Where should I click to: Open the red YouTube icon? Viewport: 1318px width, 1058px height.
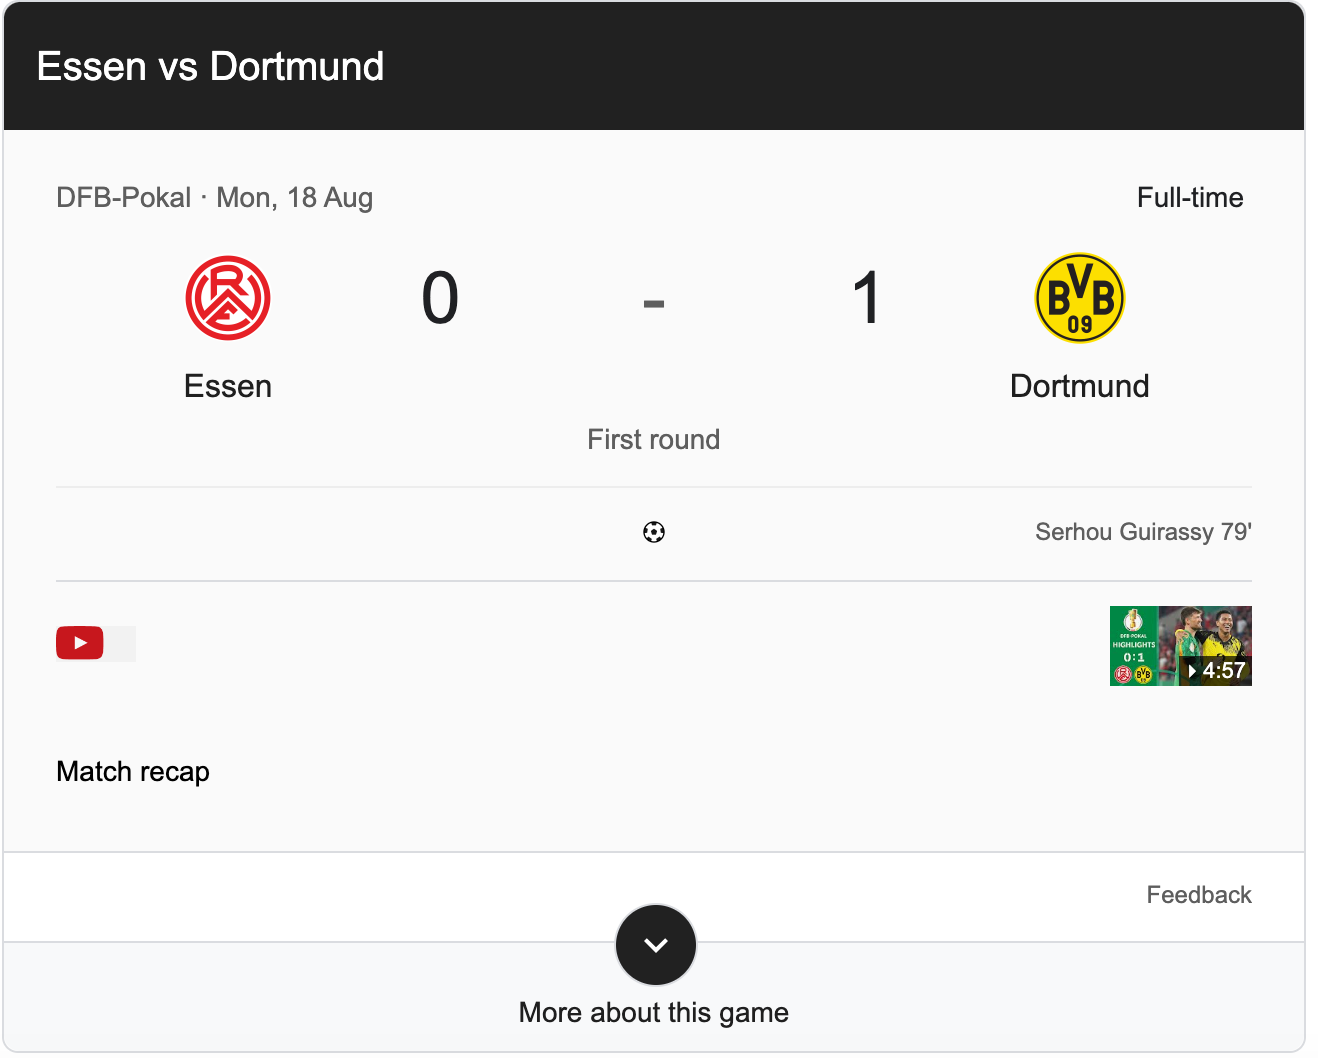tap(80, 643)
